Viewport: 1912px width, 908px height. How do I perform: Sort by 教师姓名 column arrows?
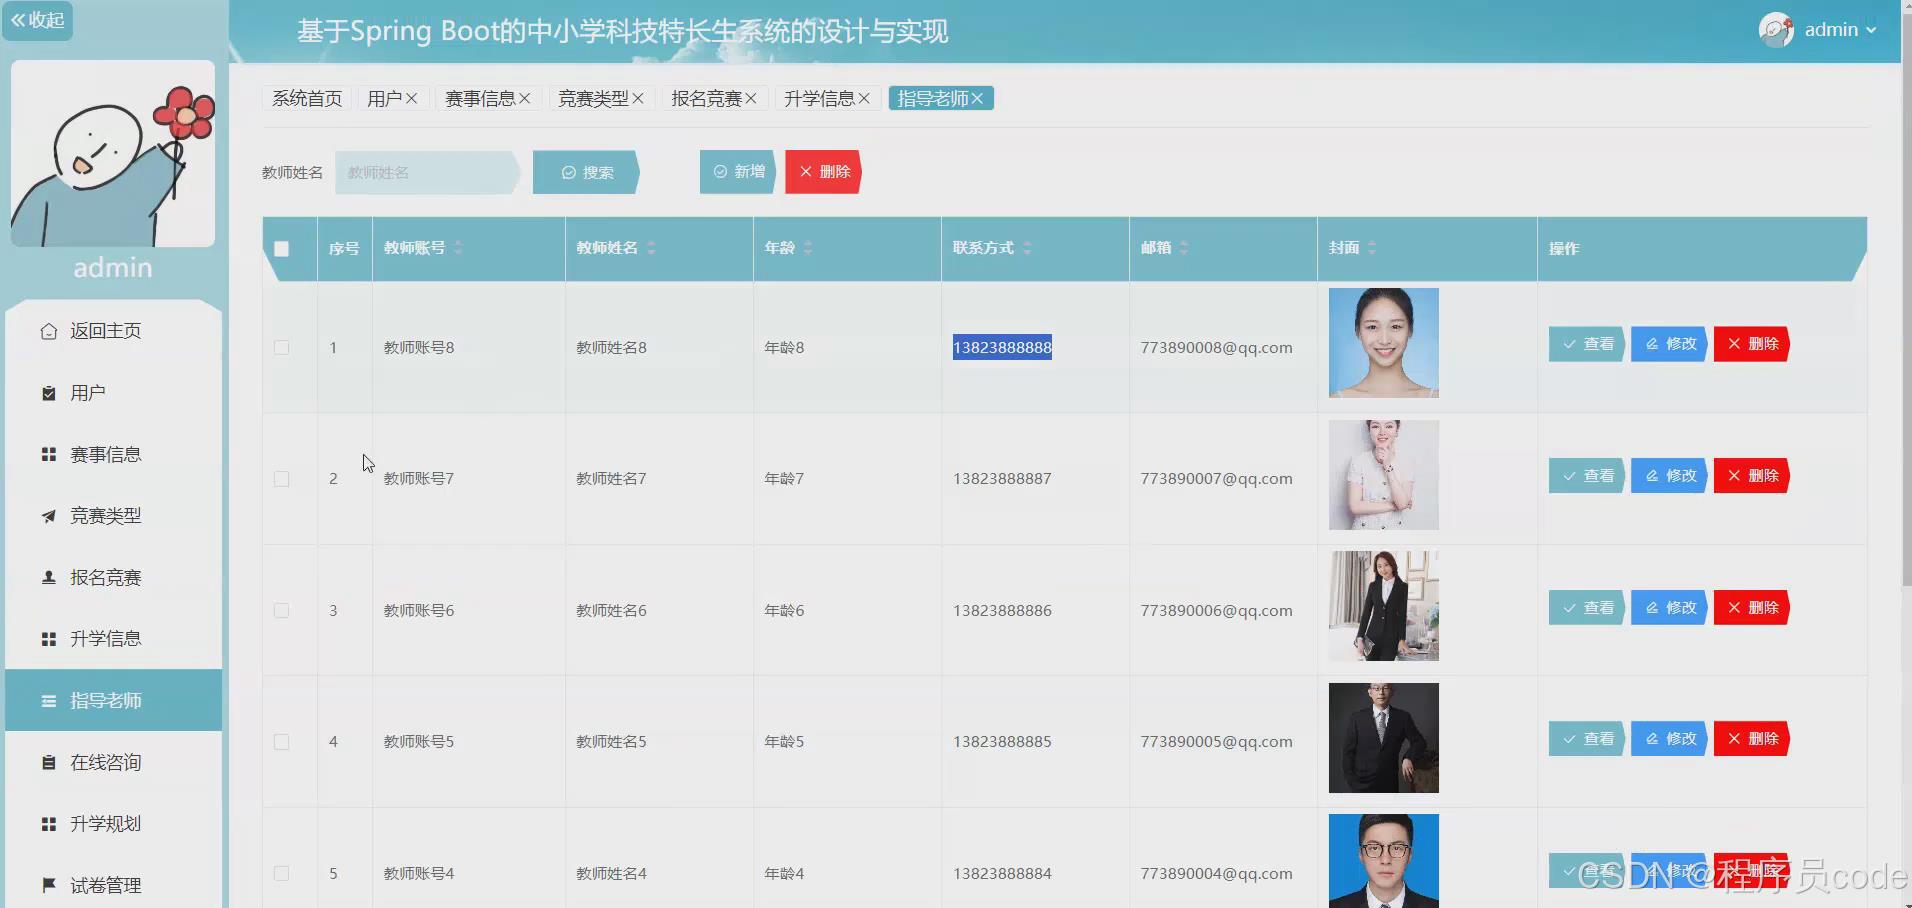pos(651,248)
